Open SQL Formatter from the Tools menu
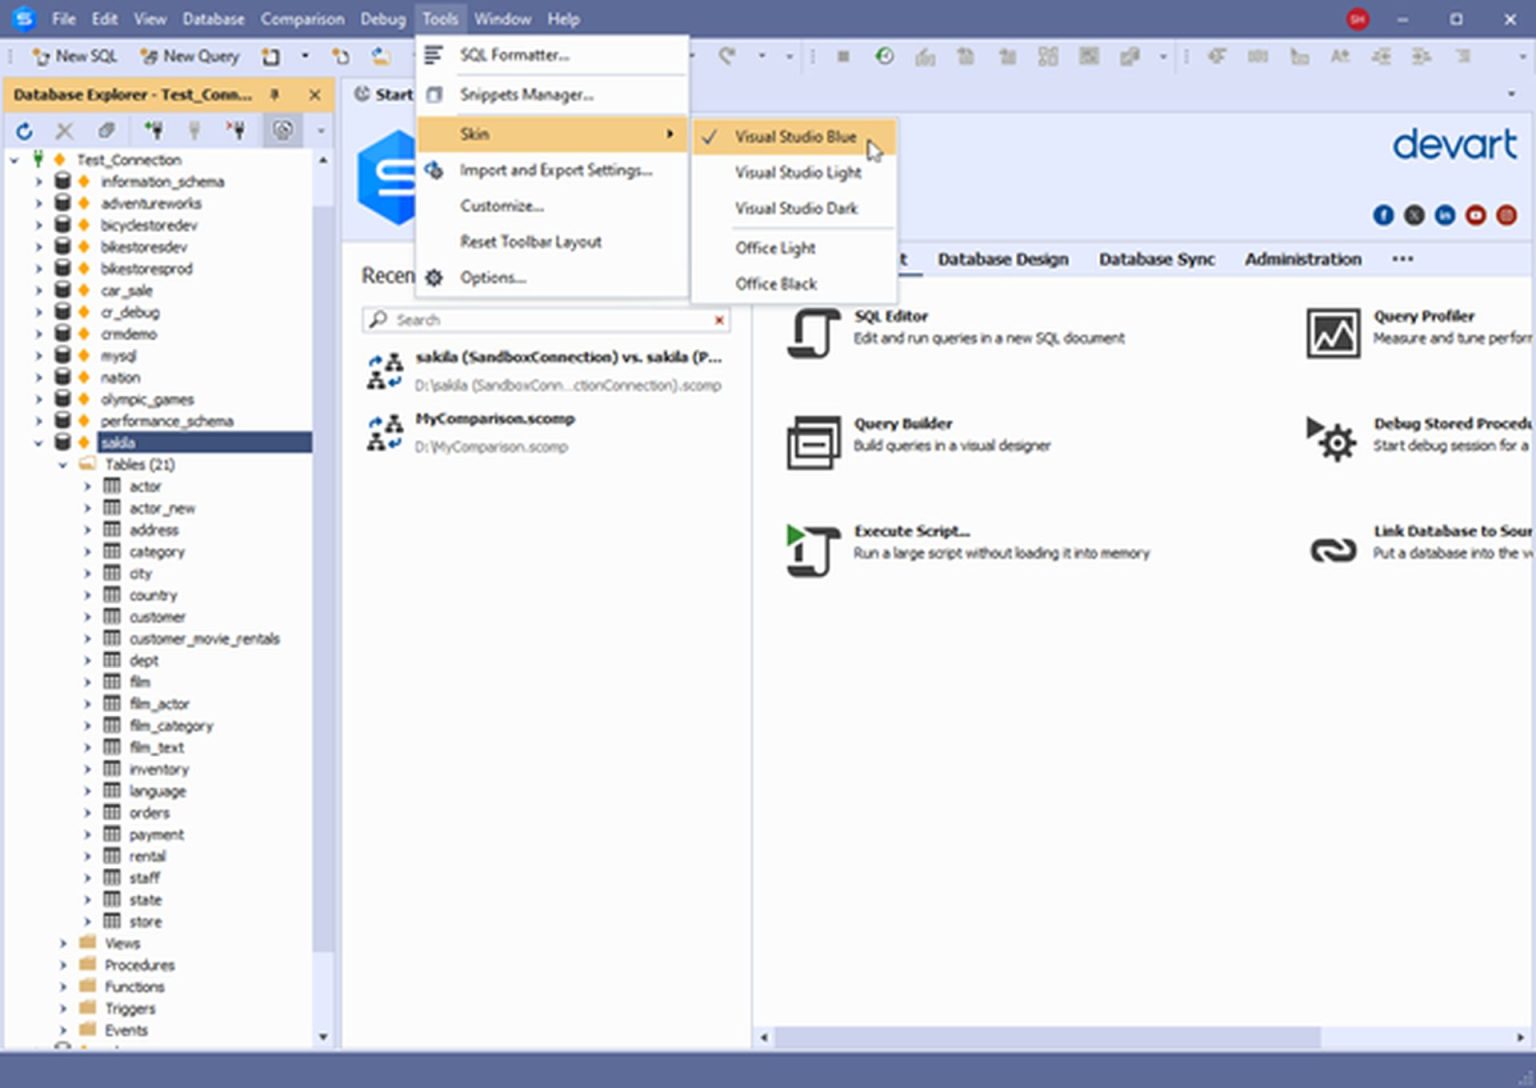The width and height of the screenshot is (1536, 1088). coord(514,55)
